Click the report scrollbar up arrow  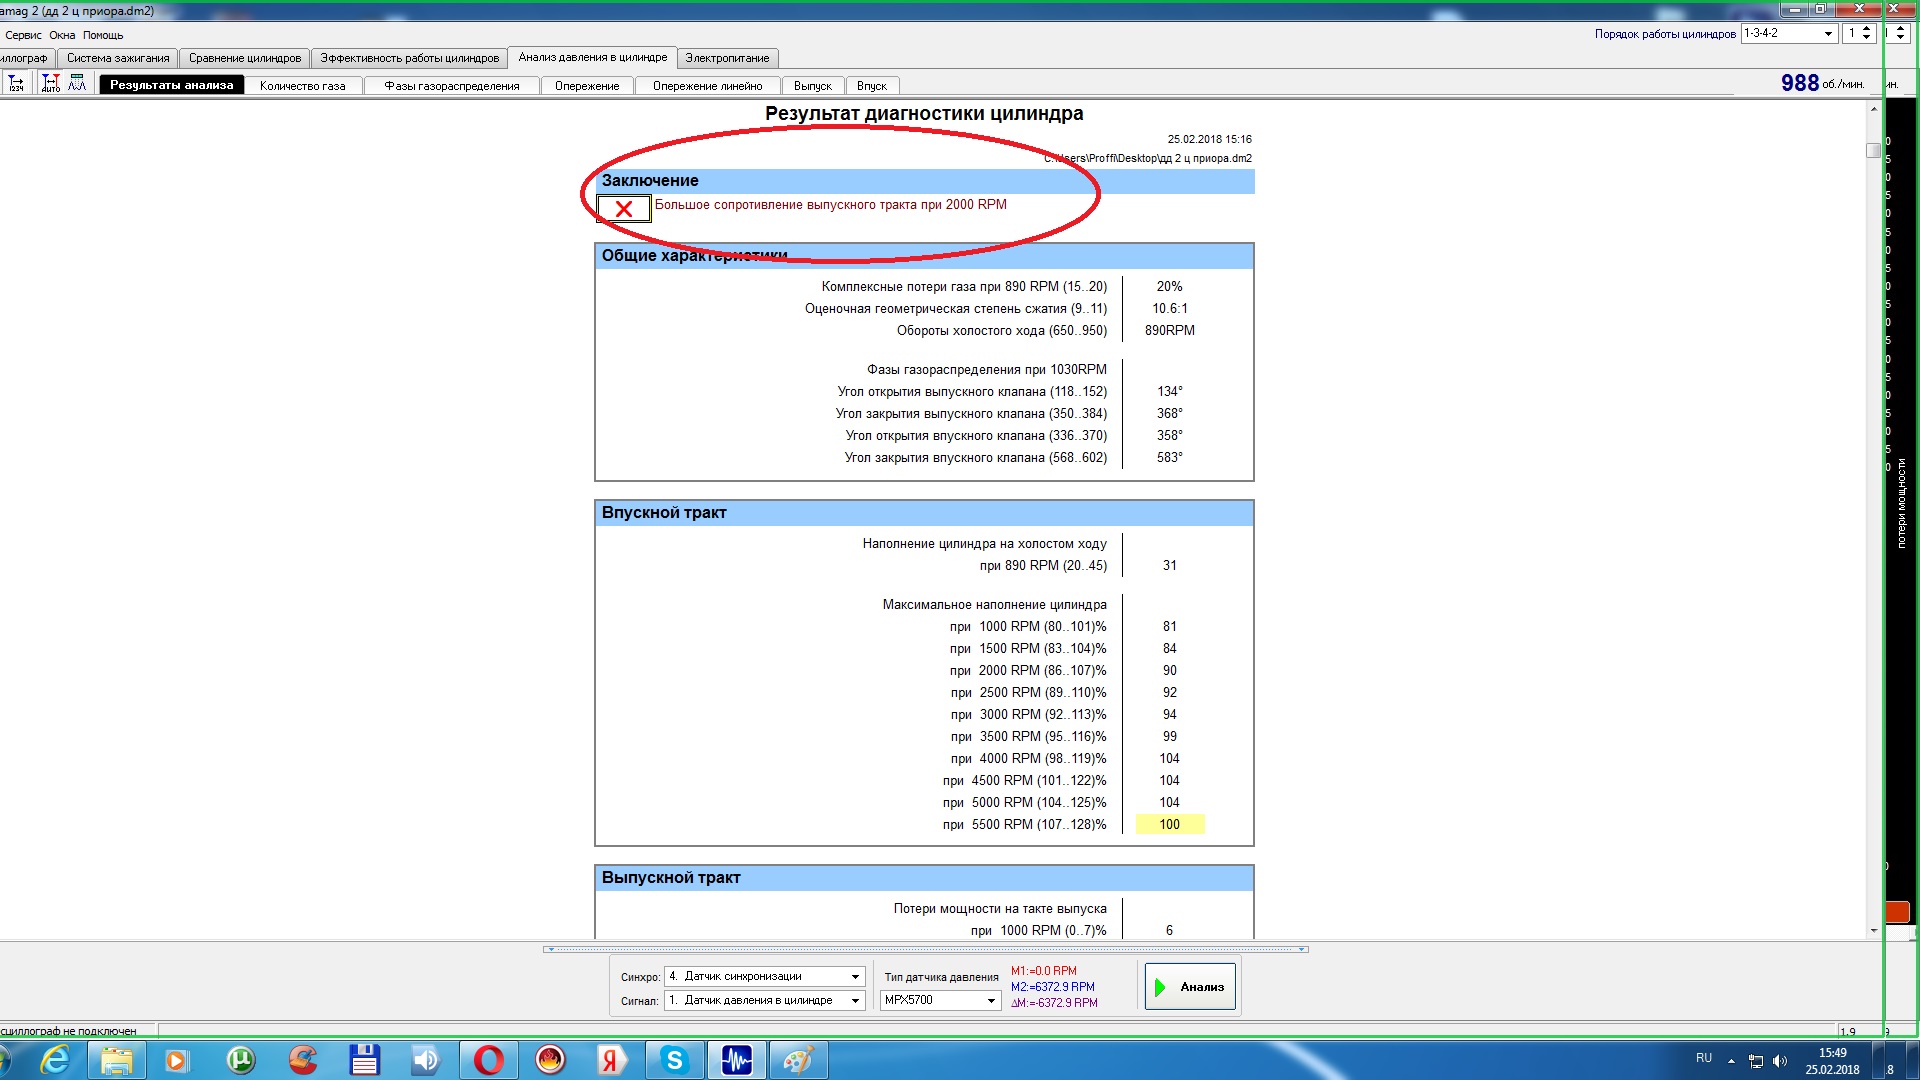tap(1873, 109)
